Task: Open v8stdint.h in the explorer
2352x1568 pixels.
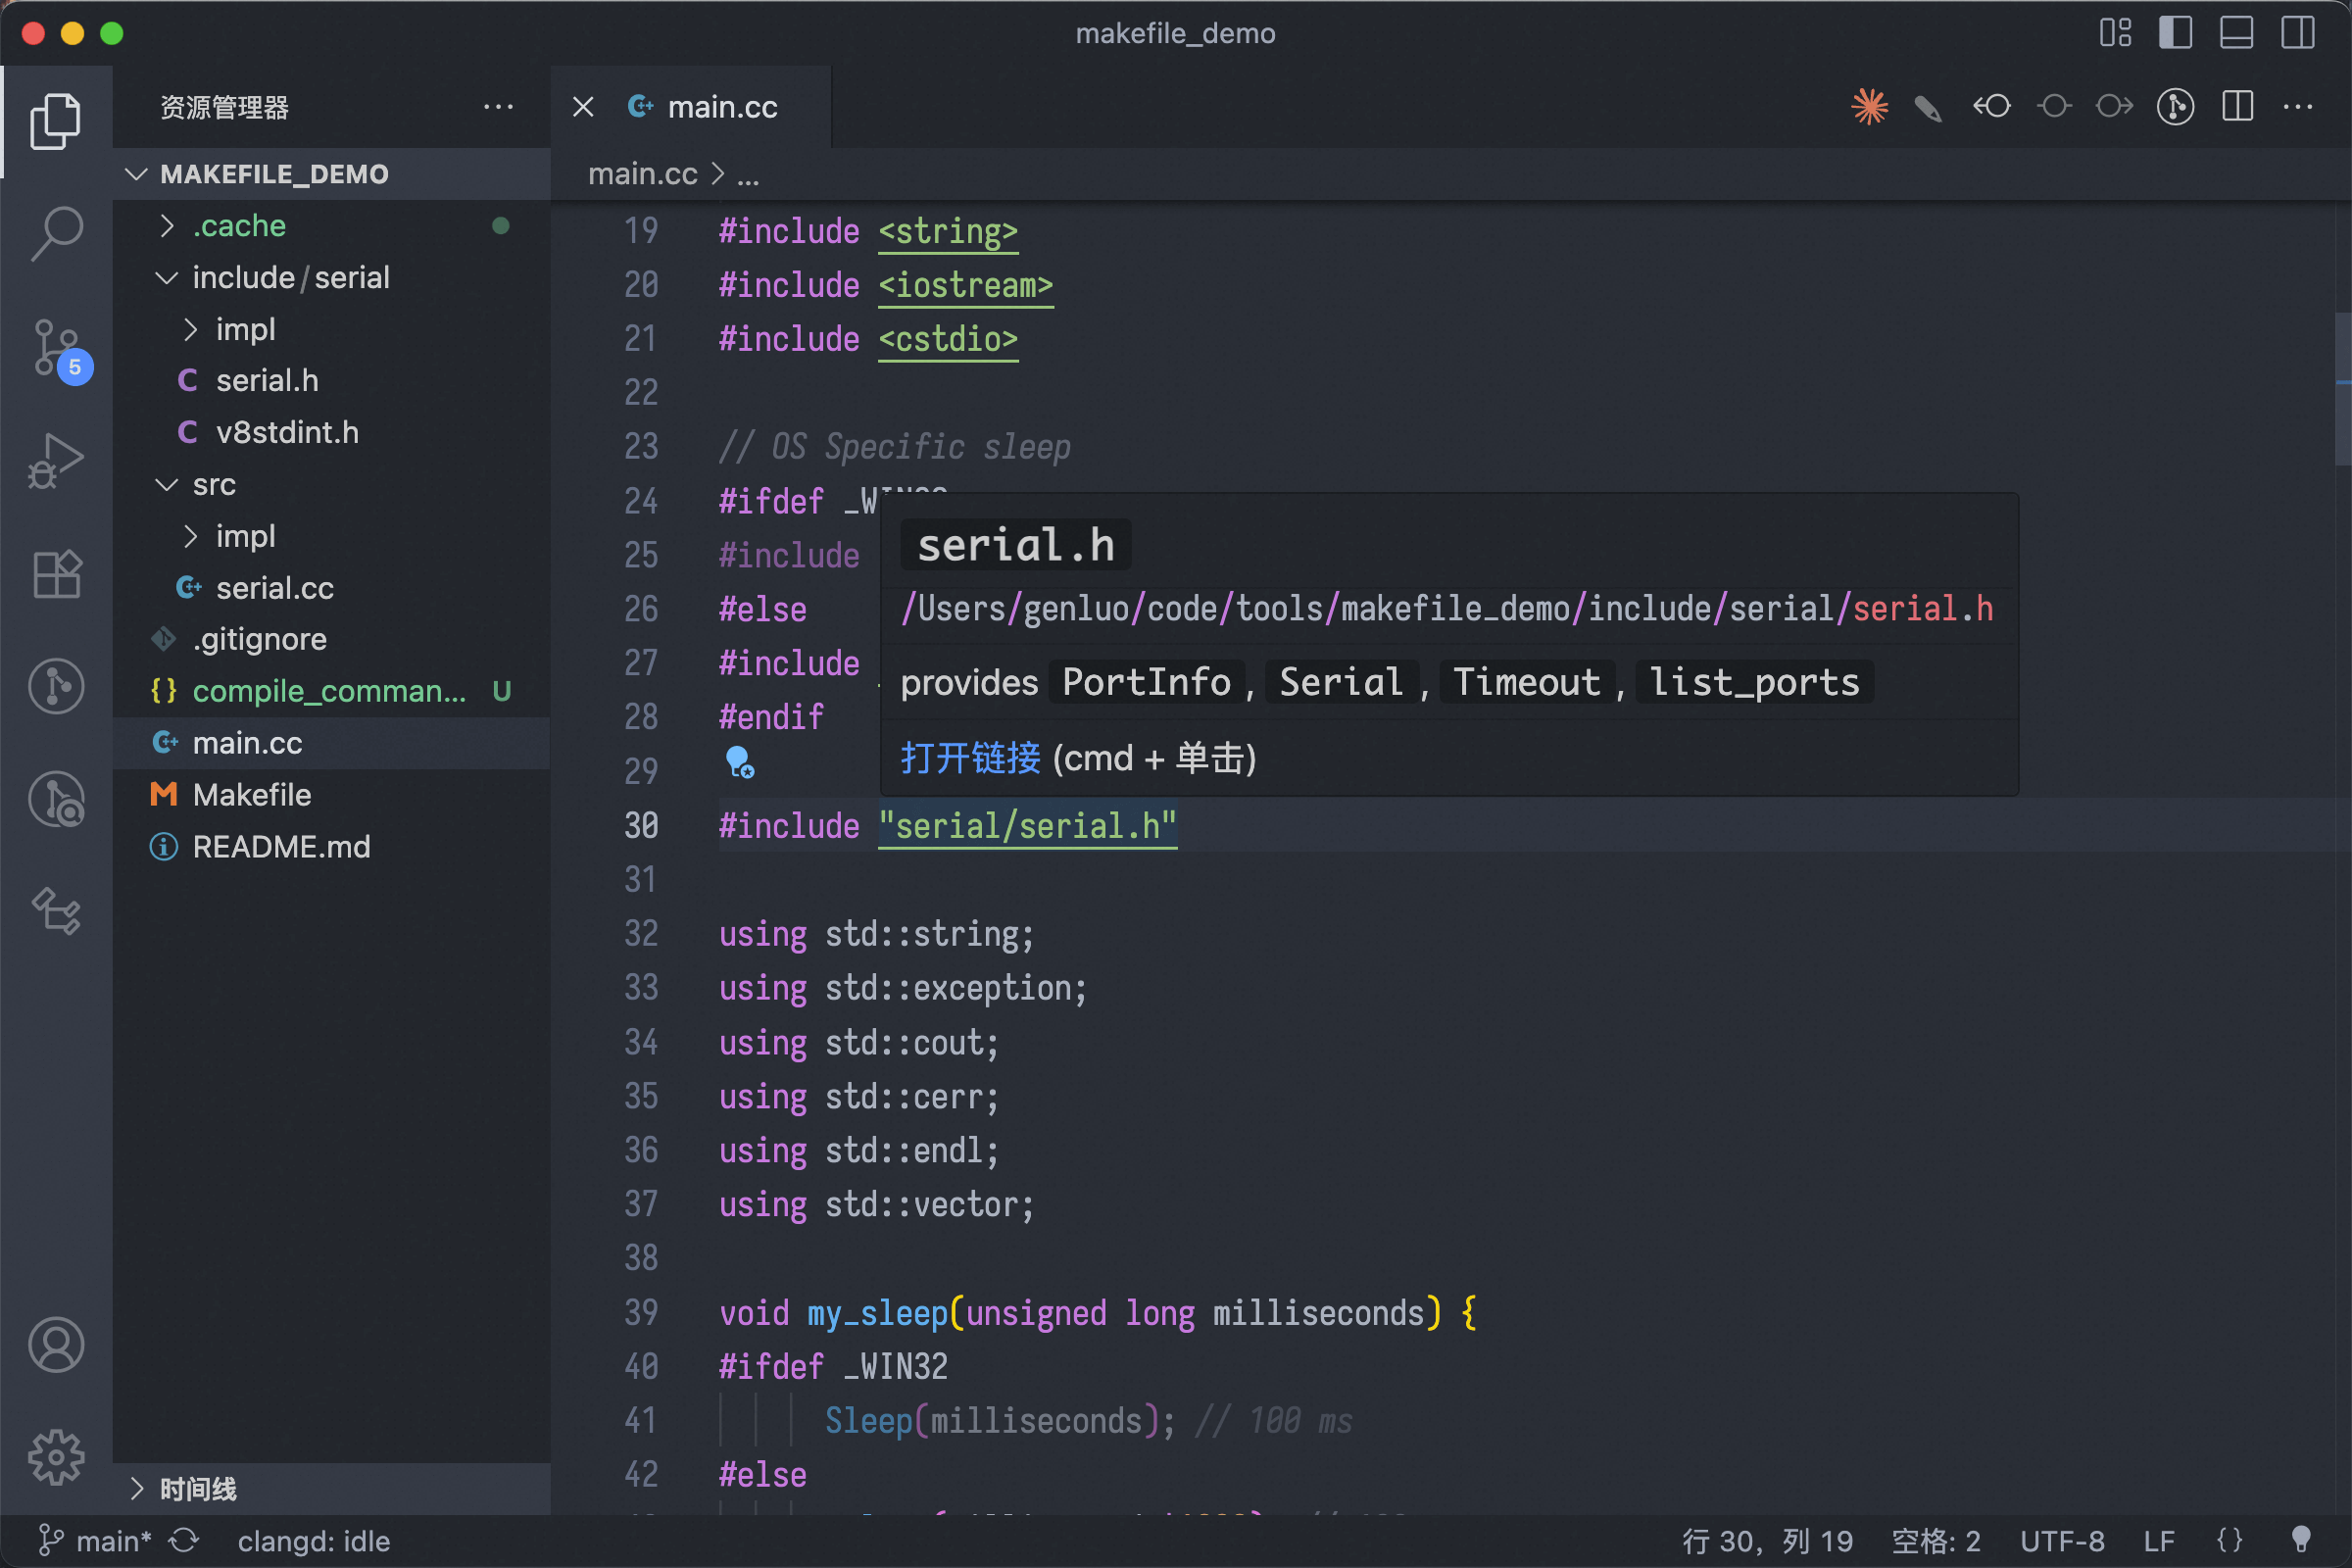Action: [x=331, y=433]
